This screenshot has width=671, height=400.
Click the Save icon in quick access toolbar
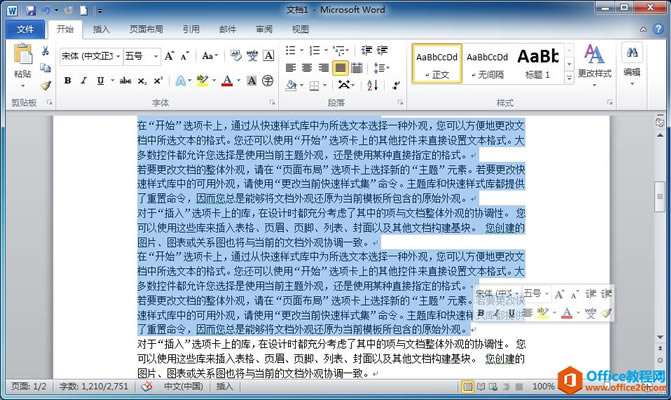coord(30,10)
